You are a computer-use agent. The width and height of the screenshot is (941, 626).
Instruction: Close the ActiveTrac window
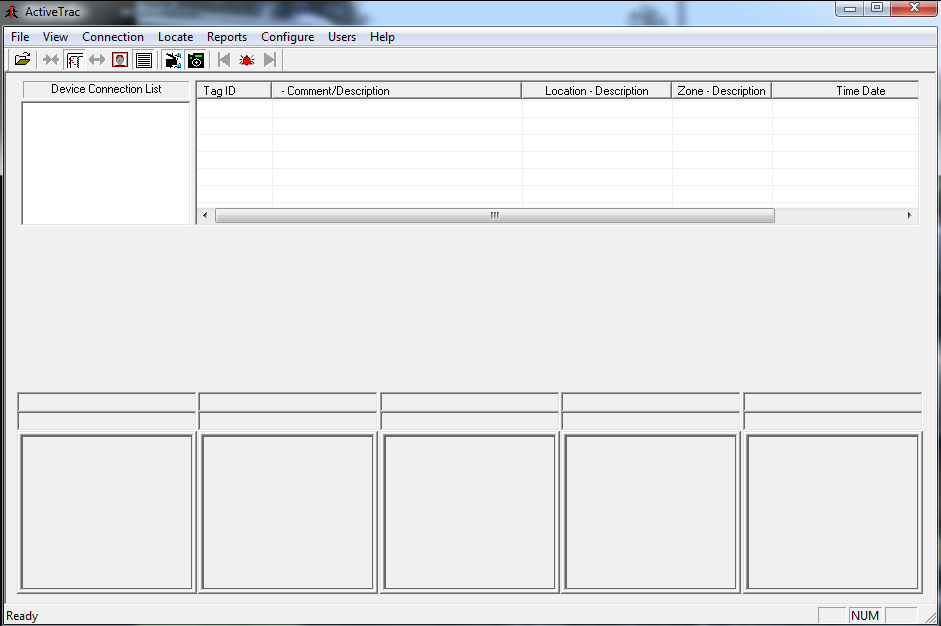pos(914,8)
